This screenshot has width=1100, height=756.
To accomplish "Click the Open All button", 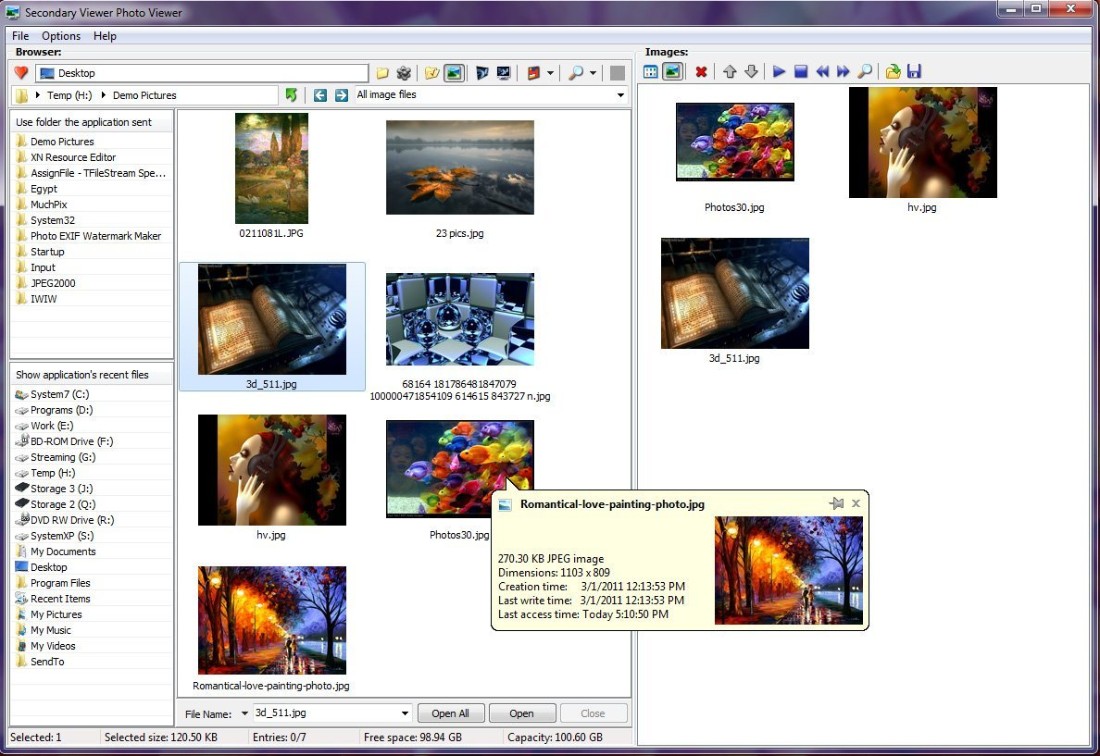I will click(x=451, y=712).
